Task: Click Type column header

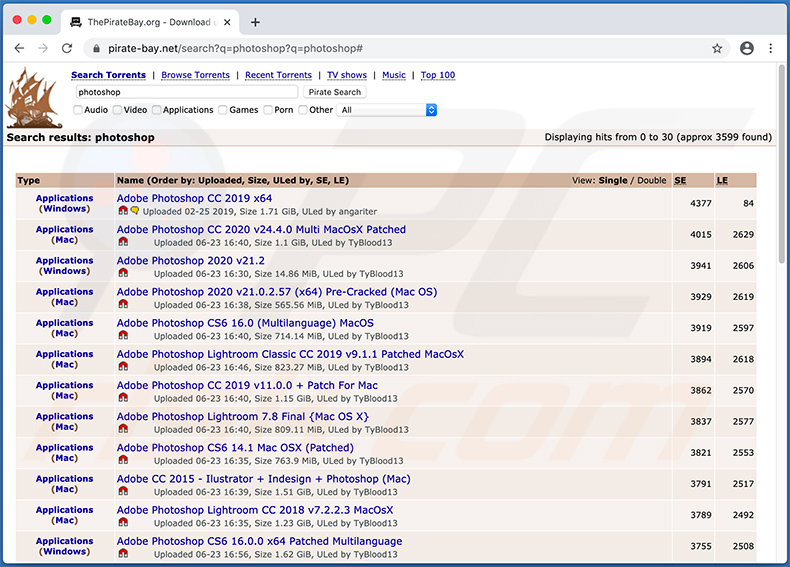Action: [x=29, y=180]
